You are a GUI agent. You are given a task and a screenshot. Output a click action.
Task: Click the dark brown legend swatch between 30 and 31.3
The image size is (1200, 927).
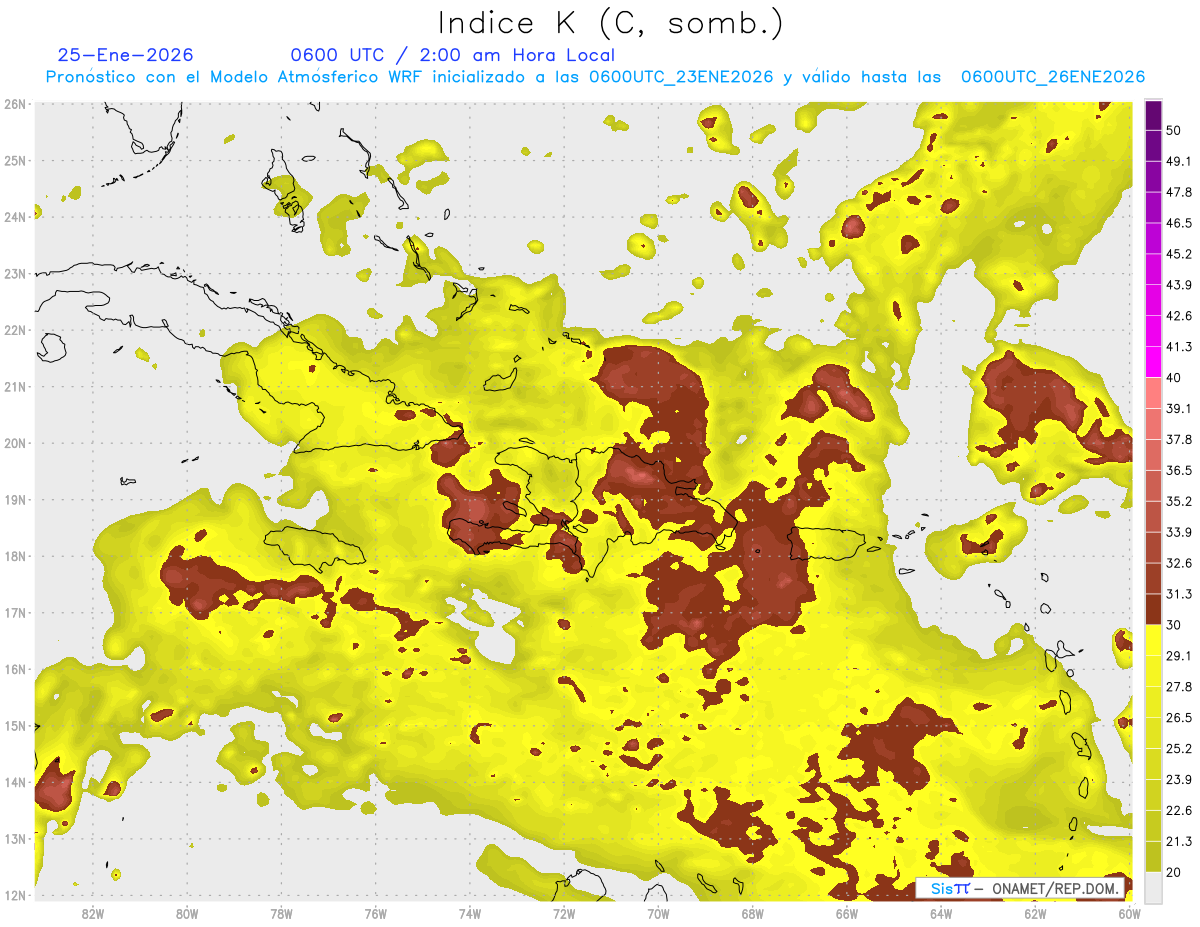point(1153,609)
